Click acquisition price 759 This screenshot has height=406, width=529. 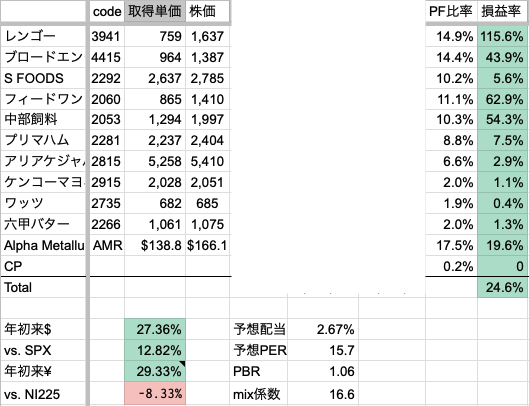pyautogui.click(x=155, y=36)
